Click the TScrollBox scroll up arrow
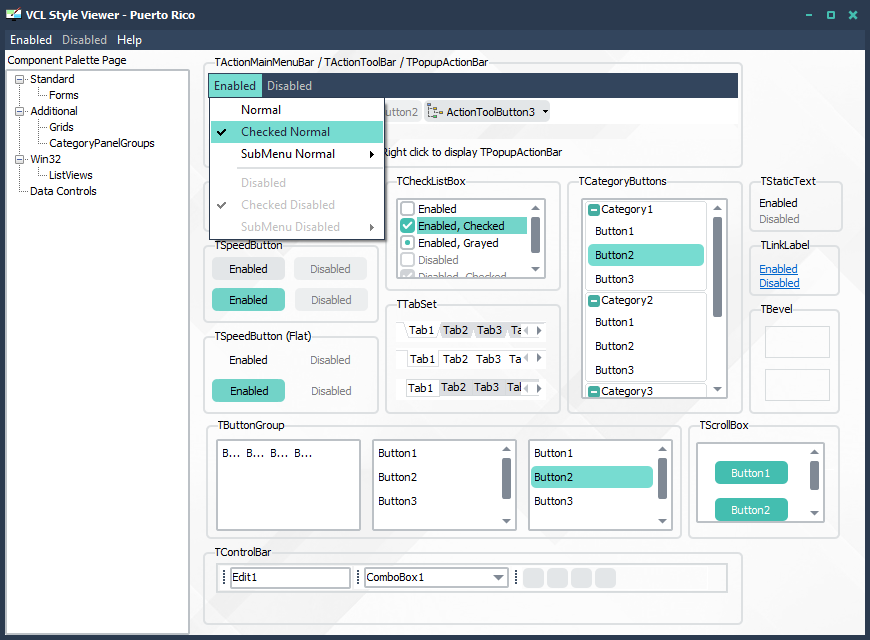This screenshot has width=870, height=640. [x=815, y=452]
